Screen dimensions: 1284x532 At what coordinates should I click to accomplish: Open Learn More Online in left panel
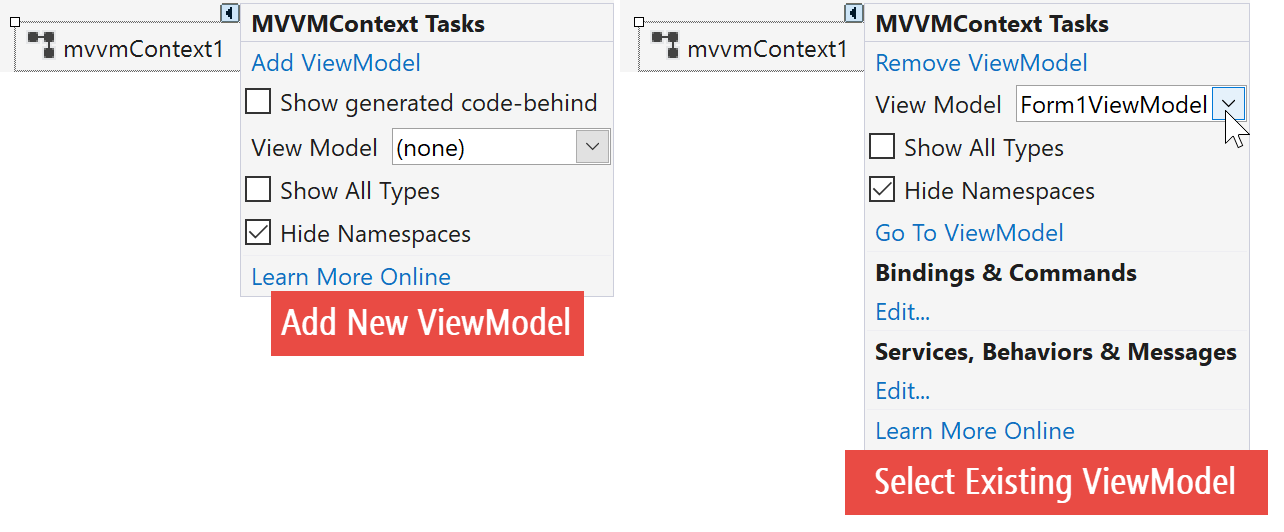[x=351, y=277]
